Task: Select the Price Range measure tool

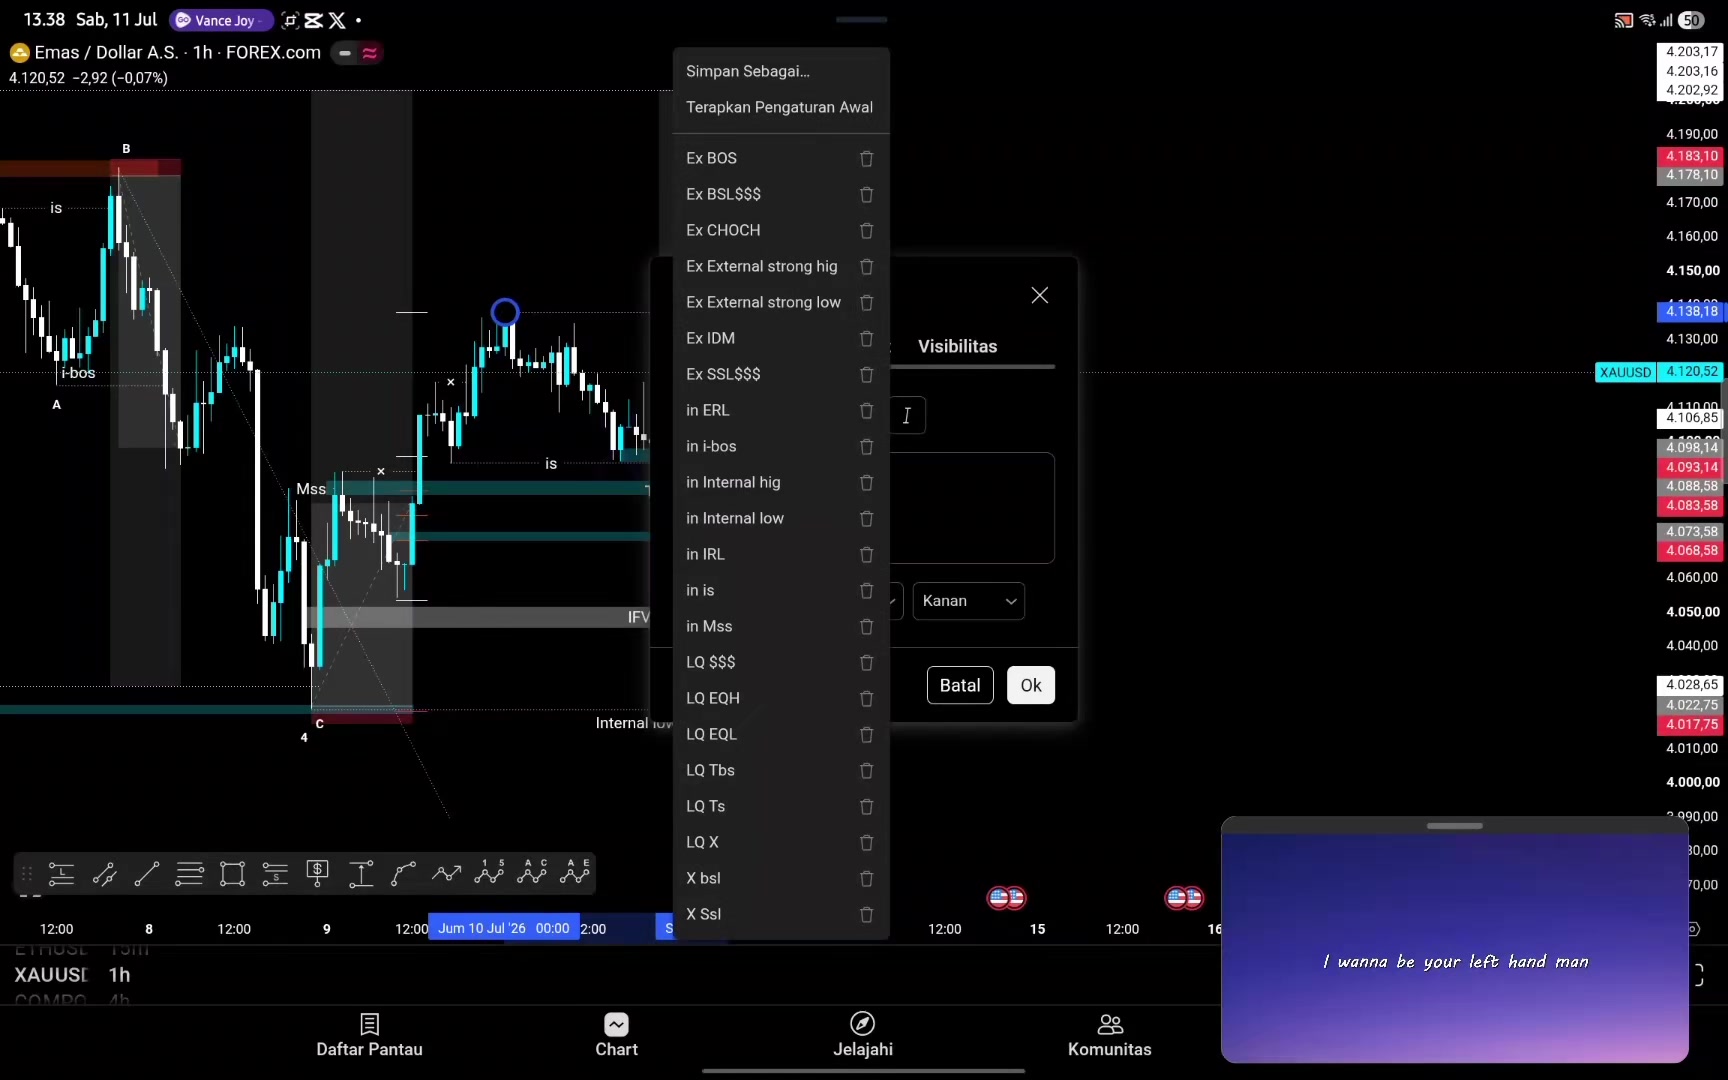Action: pos(361,874)
